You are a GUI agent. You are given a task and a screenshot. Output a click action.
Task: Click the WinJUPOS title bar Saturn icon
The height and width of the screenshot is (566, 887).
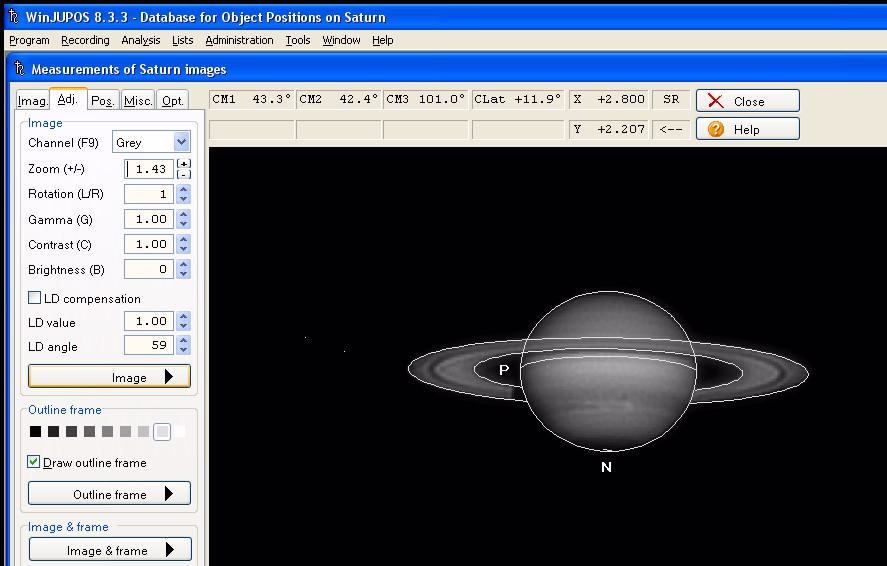point(12,17)
